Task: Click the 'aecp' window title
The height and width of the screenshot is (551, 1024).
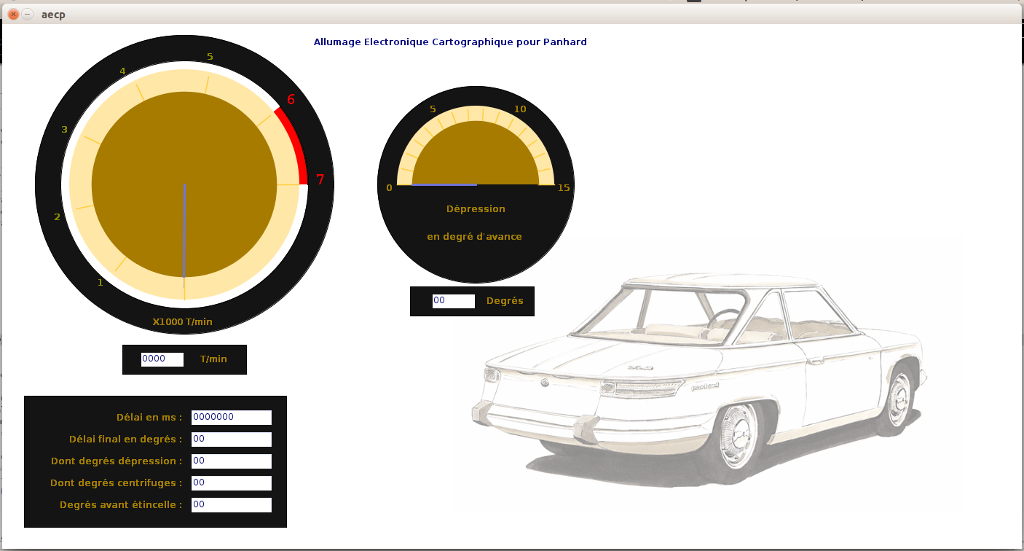Action: pyautogui.click(x=53, y=14)
